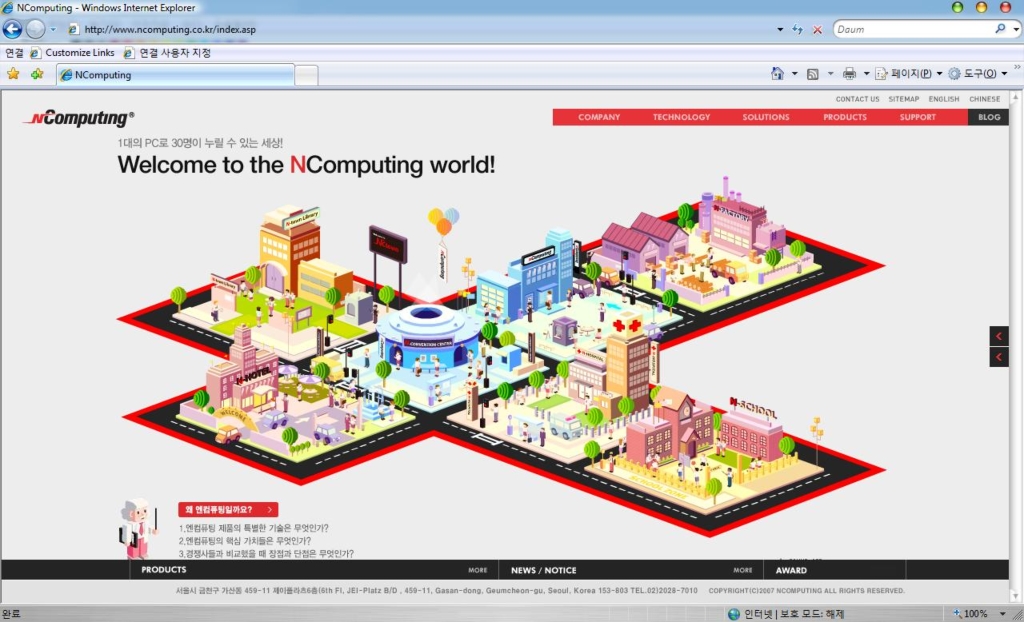Open a new blank tab
The width and height of the screenshot is (1024, 622).
[x=306, y=75]
